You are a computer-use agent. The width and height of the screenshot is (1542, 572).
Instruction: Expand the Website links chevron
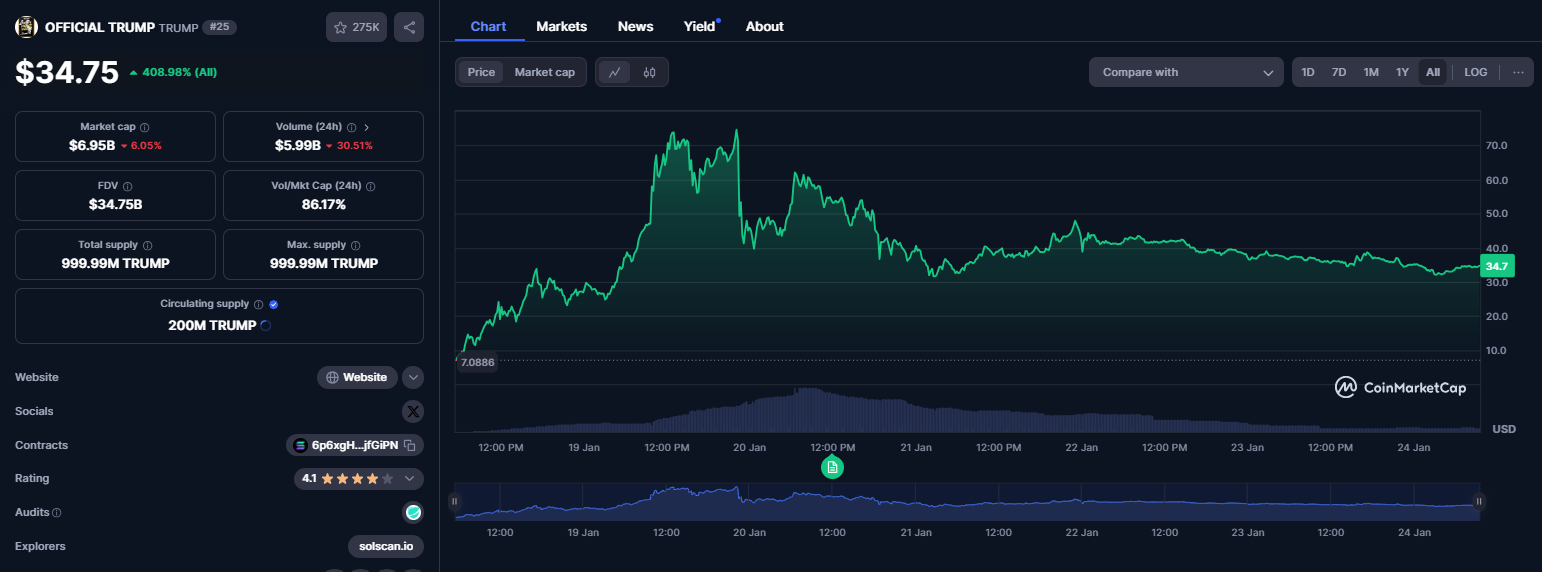pos(413,377)
